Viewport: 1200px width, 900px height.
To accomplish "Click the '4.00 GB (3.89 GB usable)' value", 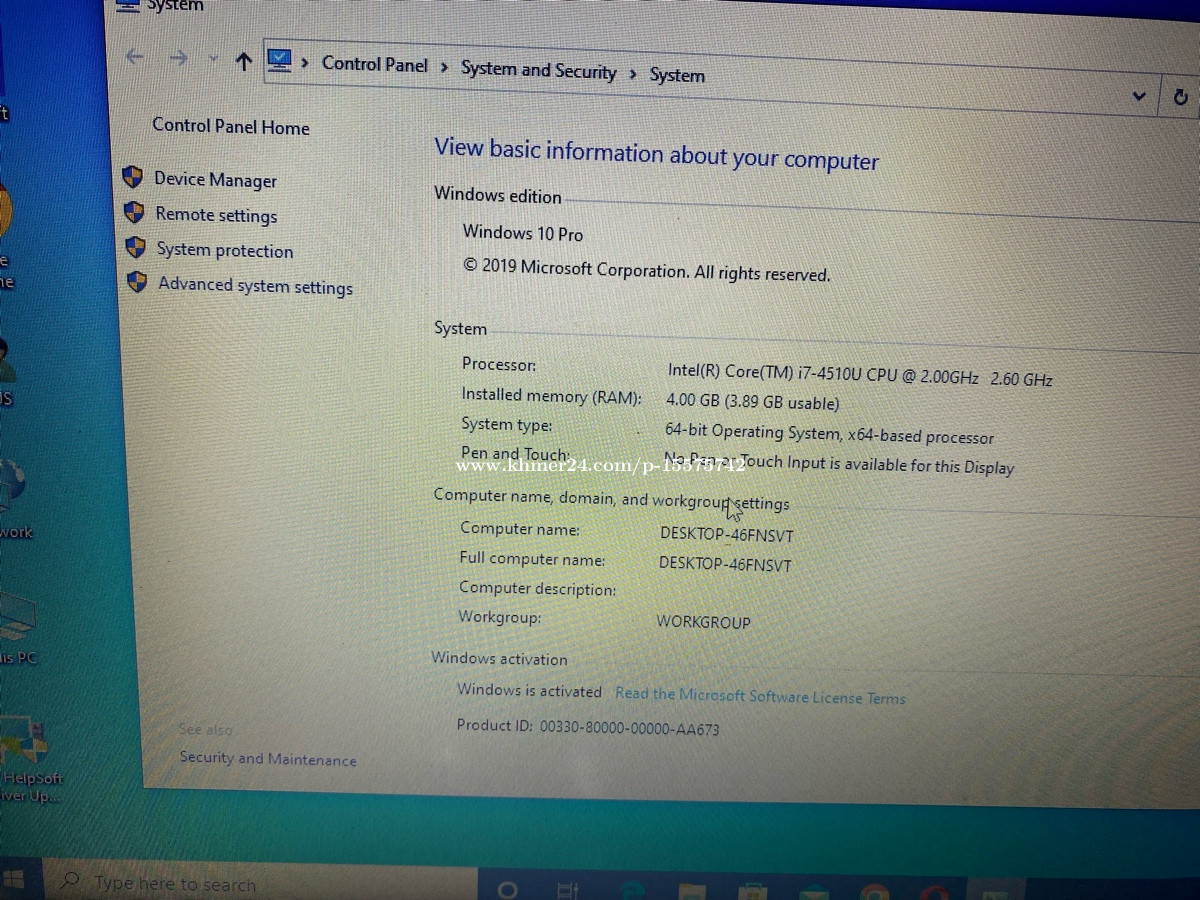I will [753, 402].
